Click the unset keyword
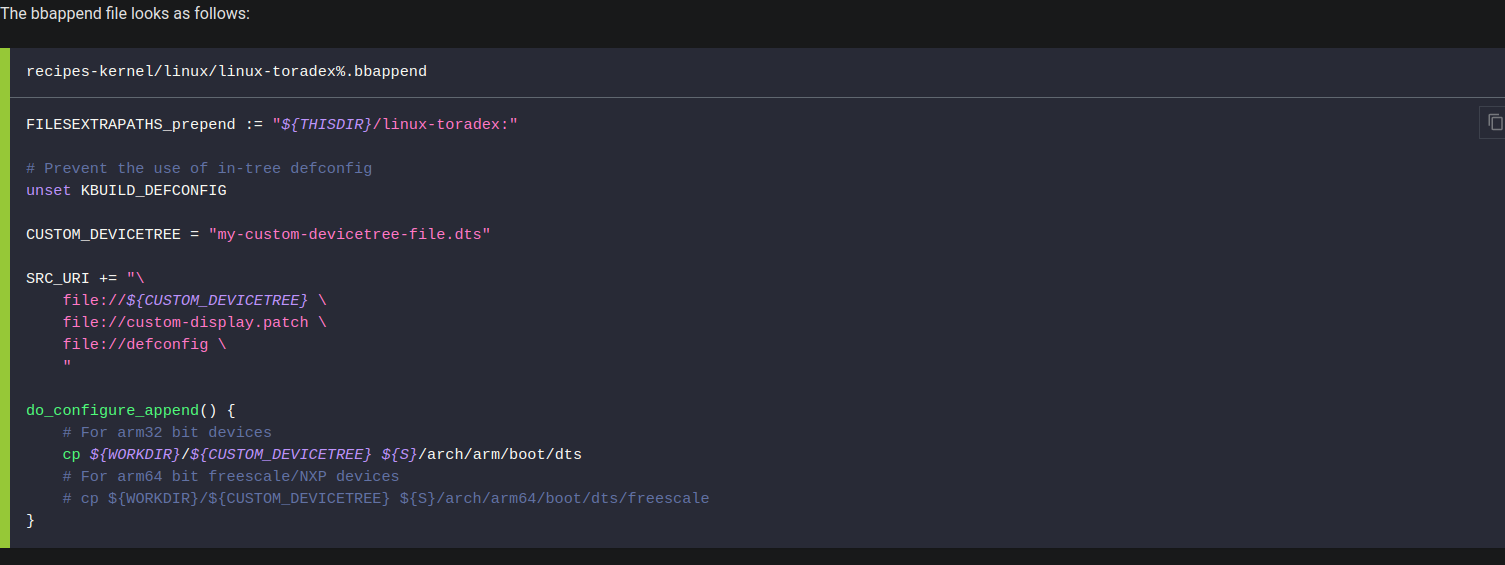This screenshot has height=565, width=1505. (49, 190)
